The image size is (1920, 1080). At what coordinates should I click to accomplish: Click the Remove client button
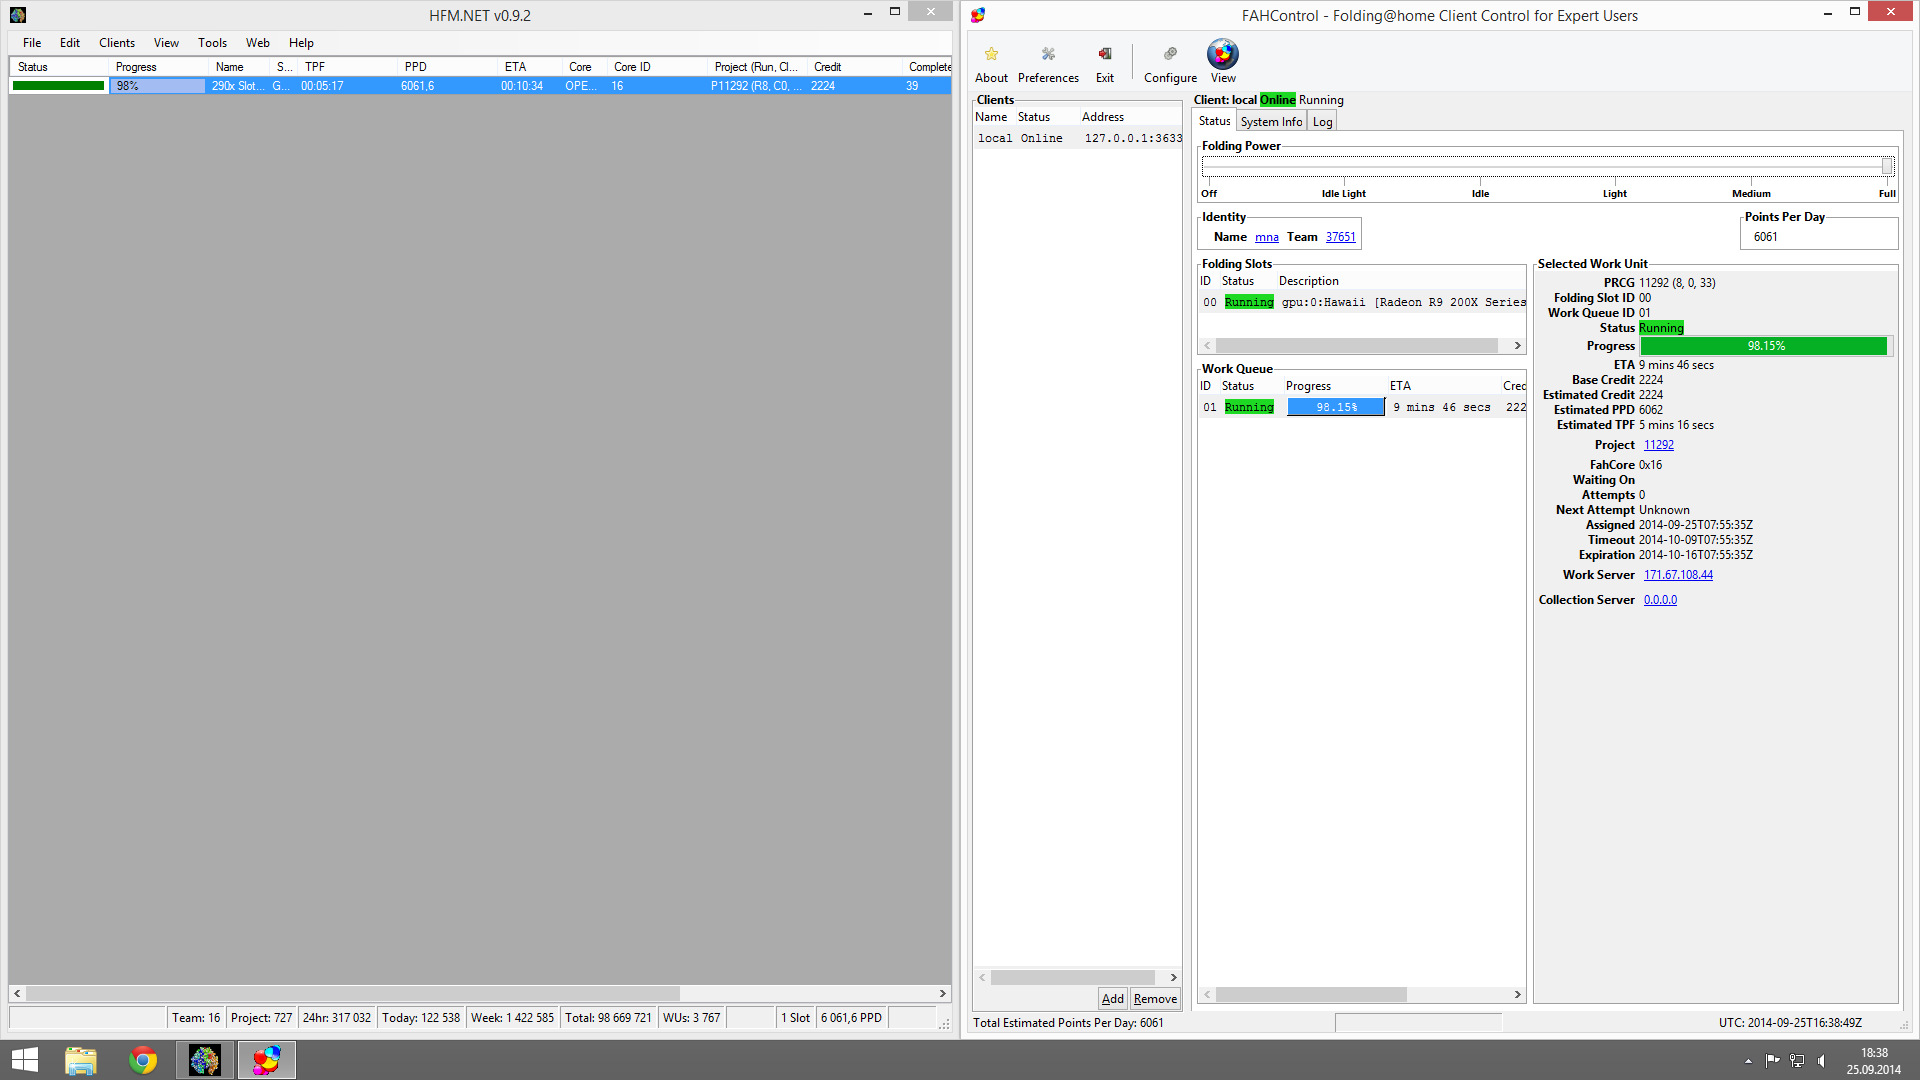click(x=1155, y=999)
